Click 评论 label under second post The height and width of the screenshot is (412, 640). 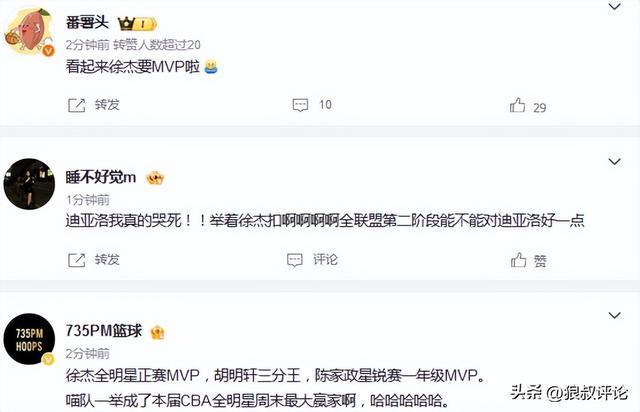[x=325, y=260]
